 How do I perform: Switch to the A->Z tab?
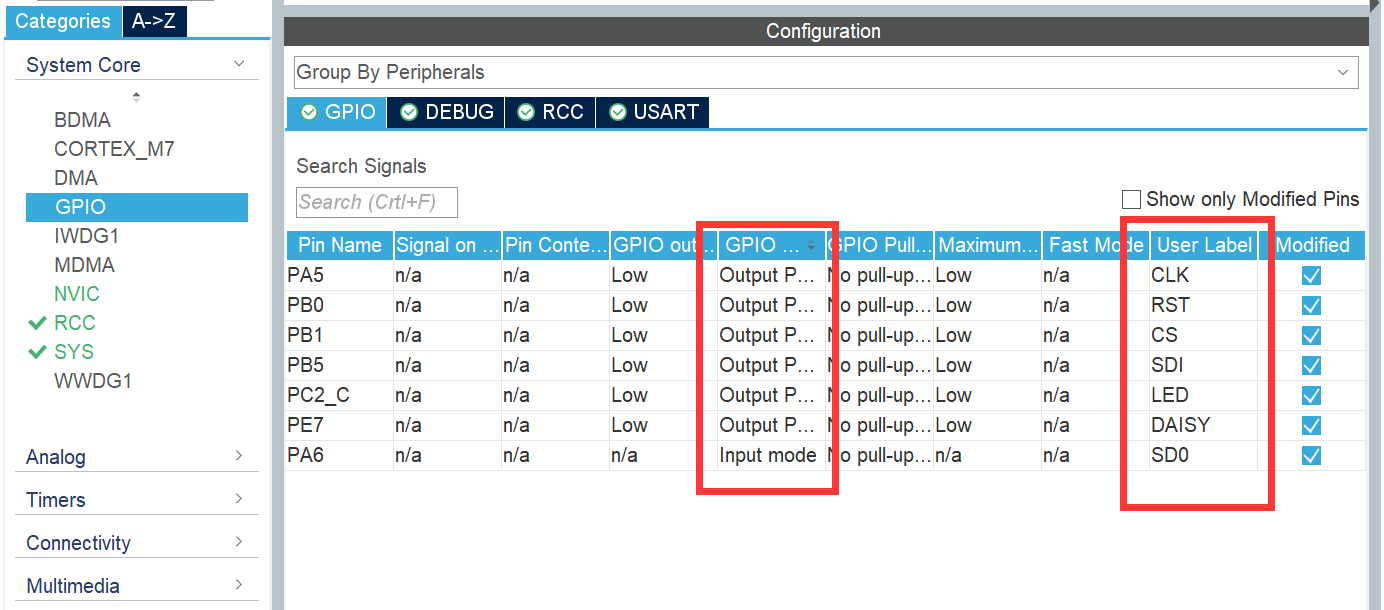point(154,21)
